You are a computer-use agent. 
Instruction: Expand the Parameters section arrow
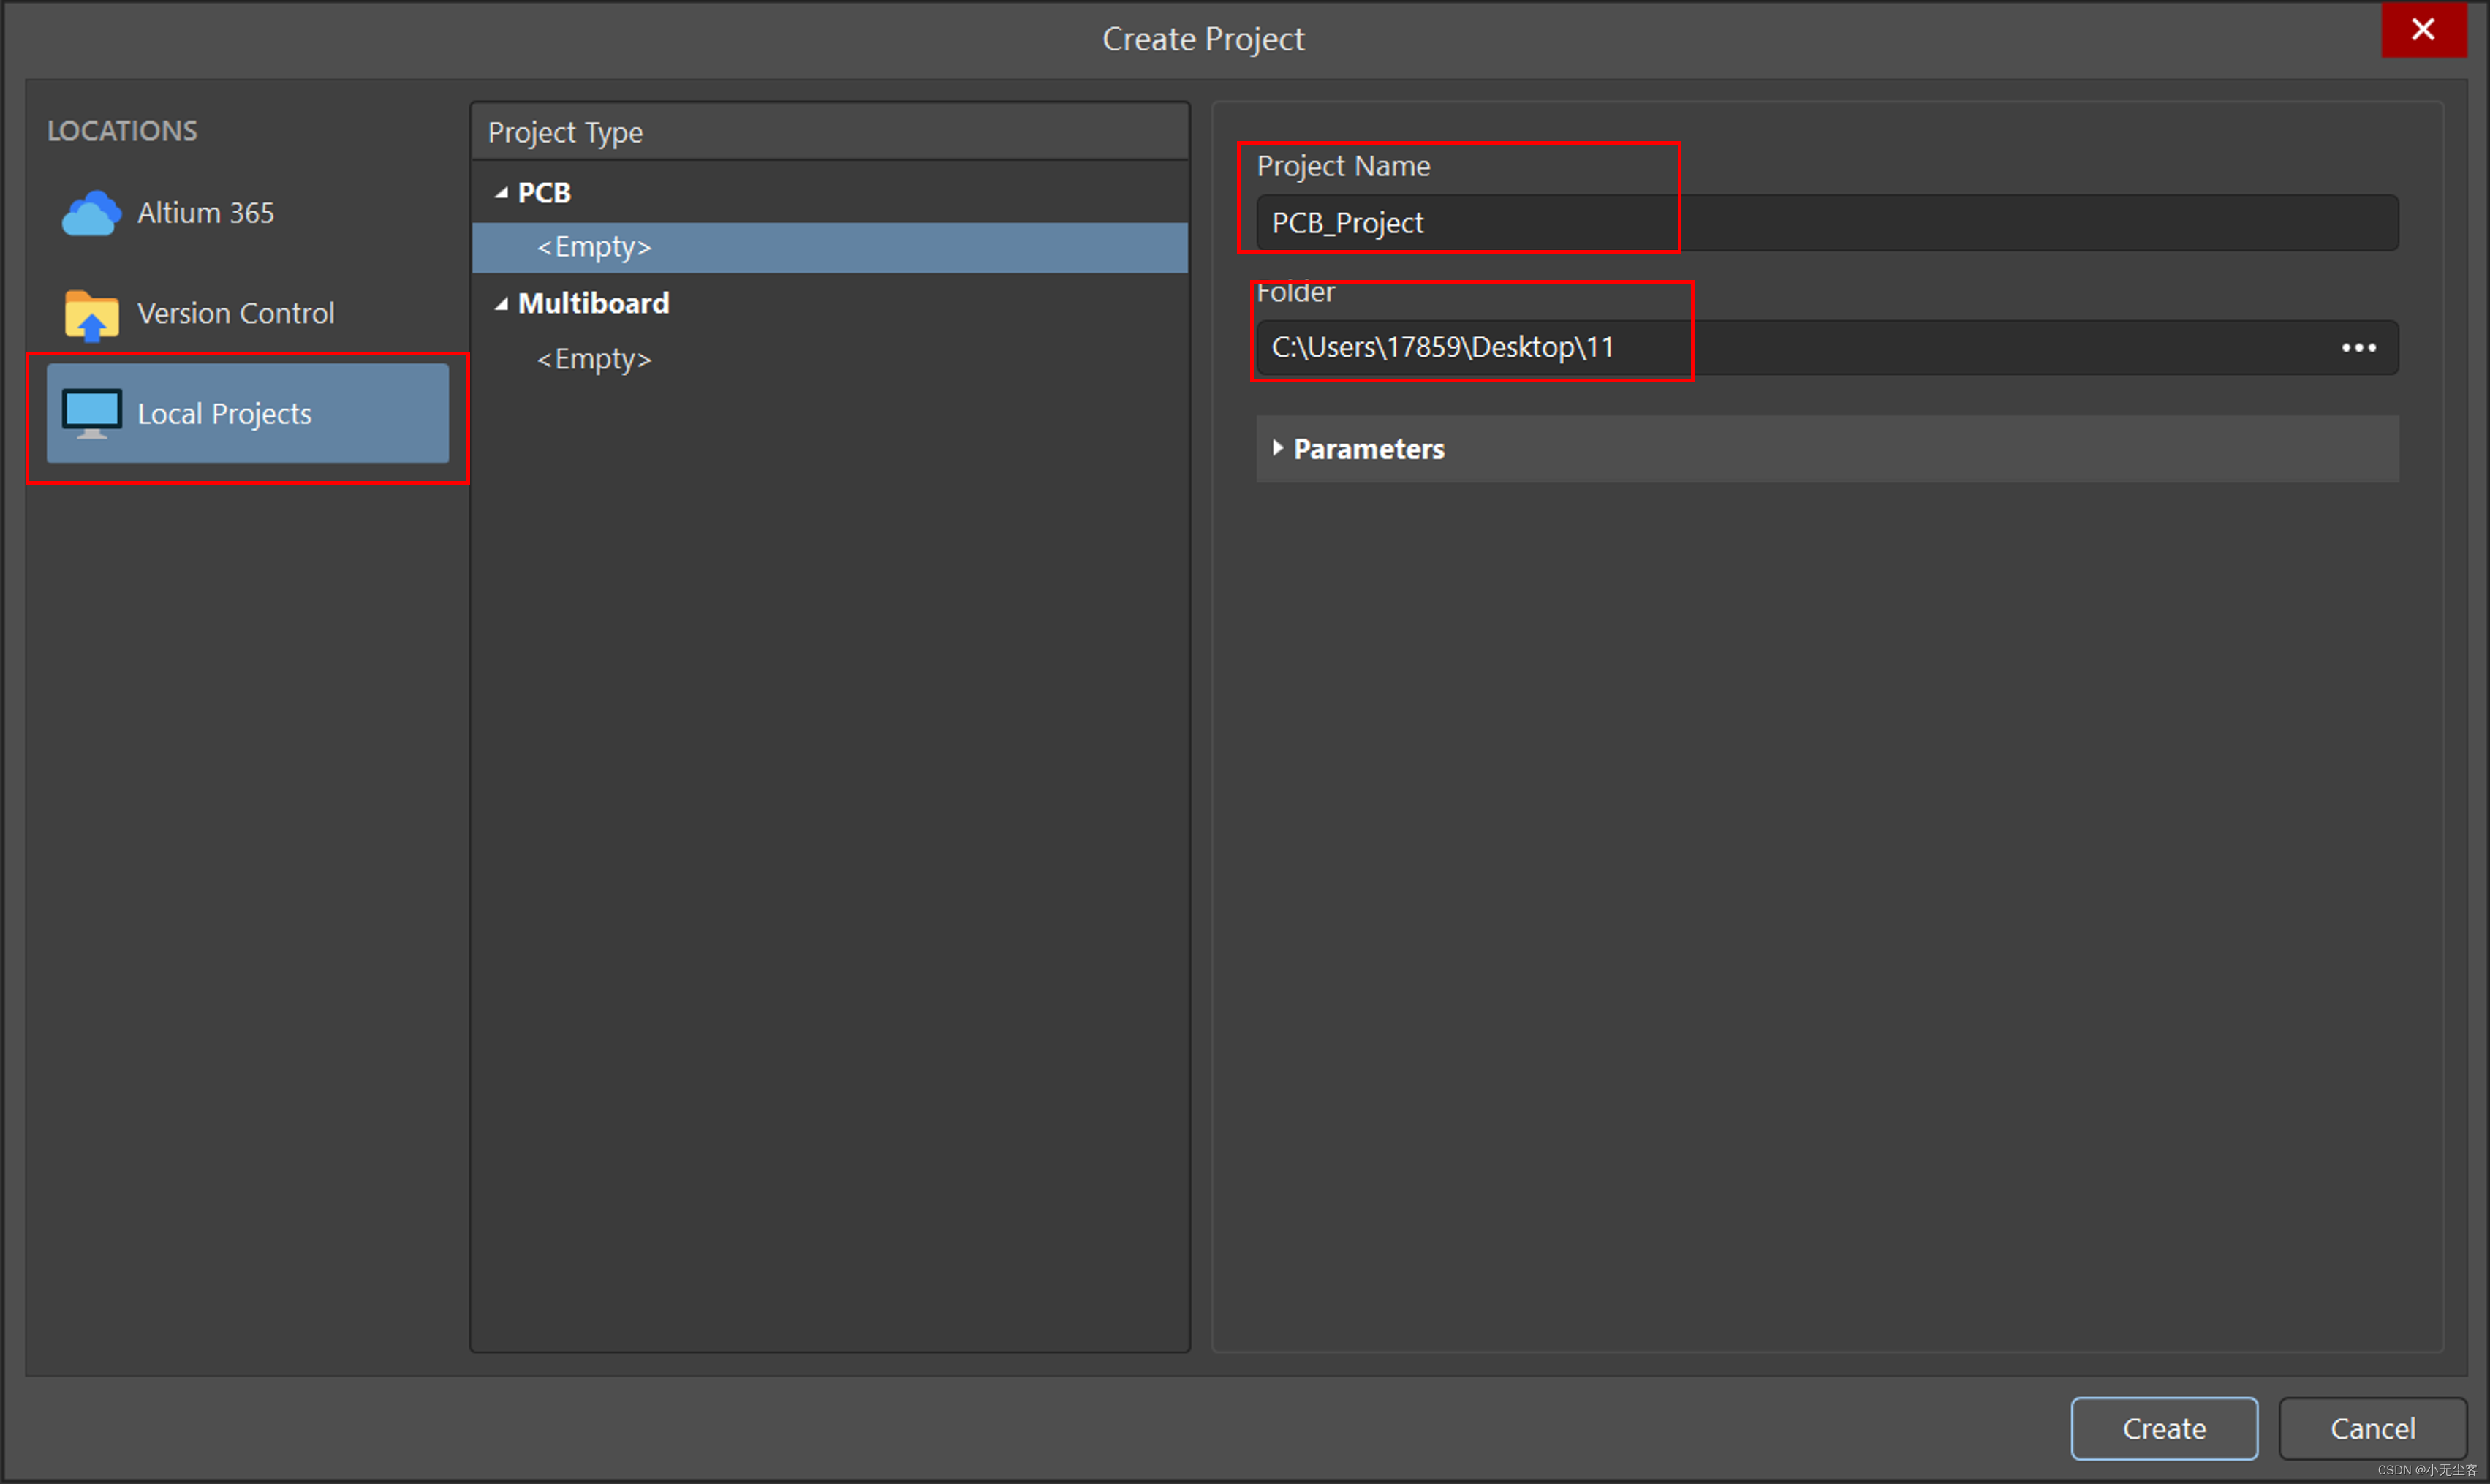click(1277, 448)
